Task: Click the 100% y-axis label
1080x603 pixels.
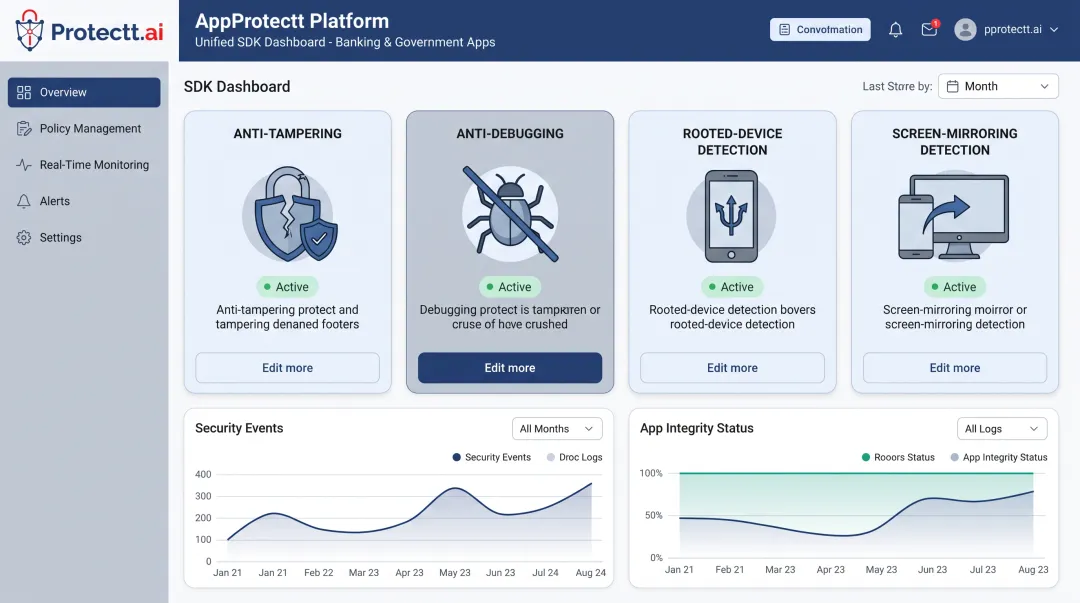Action: tap(651, 473)
